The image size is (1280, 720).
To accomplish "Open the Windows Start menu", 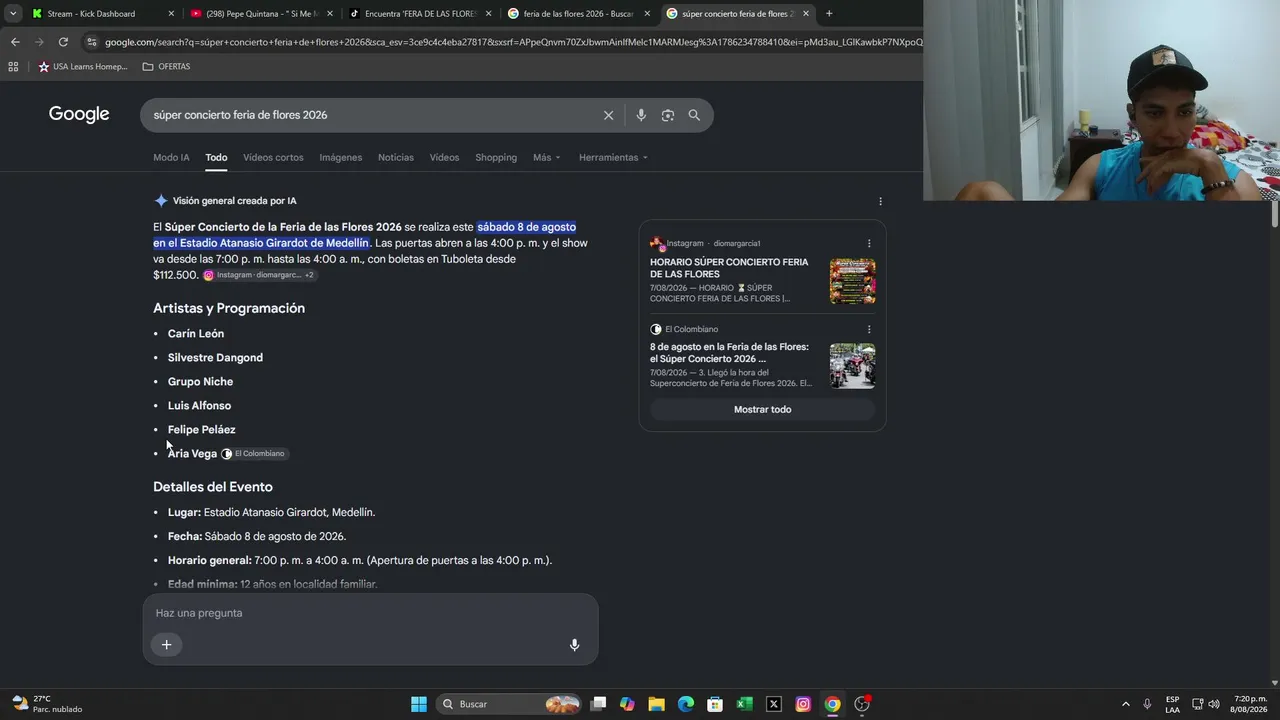I will tap(419, 704).
